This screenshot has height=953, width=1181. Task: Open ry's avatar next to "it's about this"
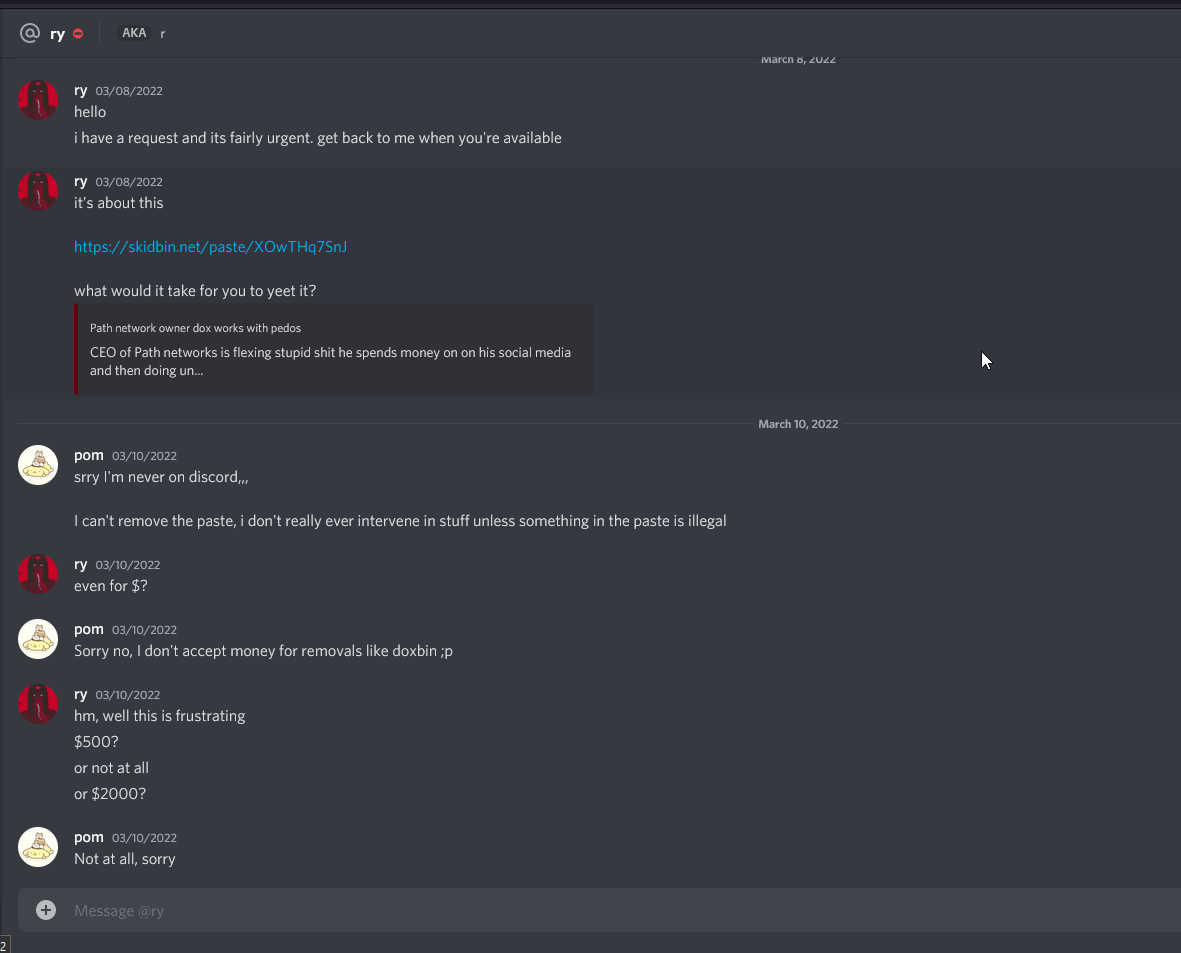pyautogui.click(x=38, y=191)
